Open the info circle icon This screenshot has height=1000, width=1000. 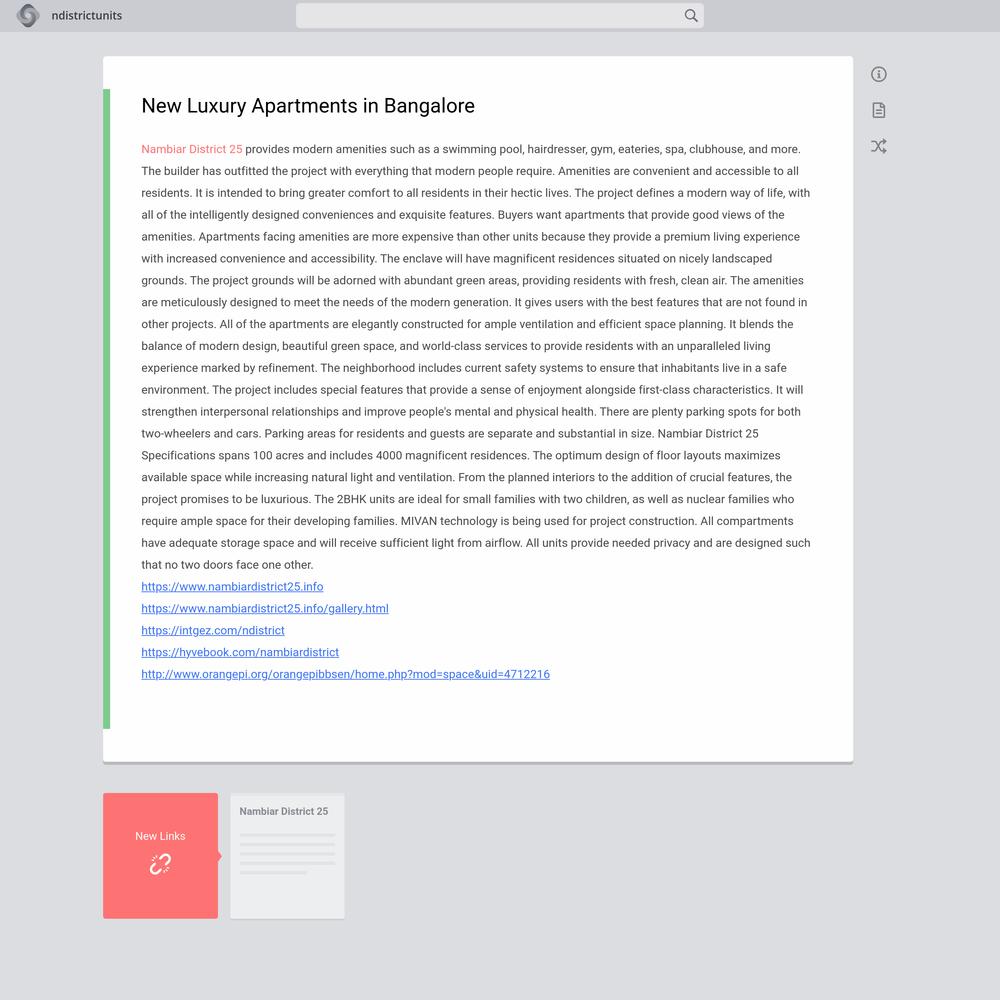(x=878, y=75)
